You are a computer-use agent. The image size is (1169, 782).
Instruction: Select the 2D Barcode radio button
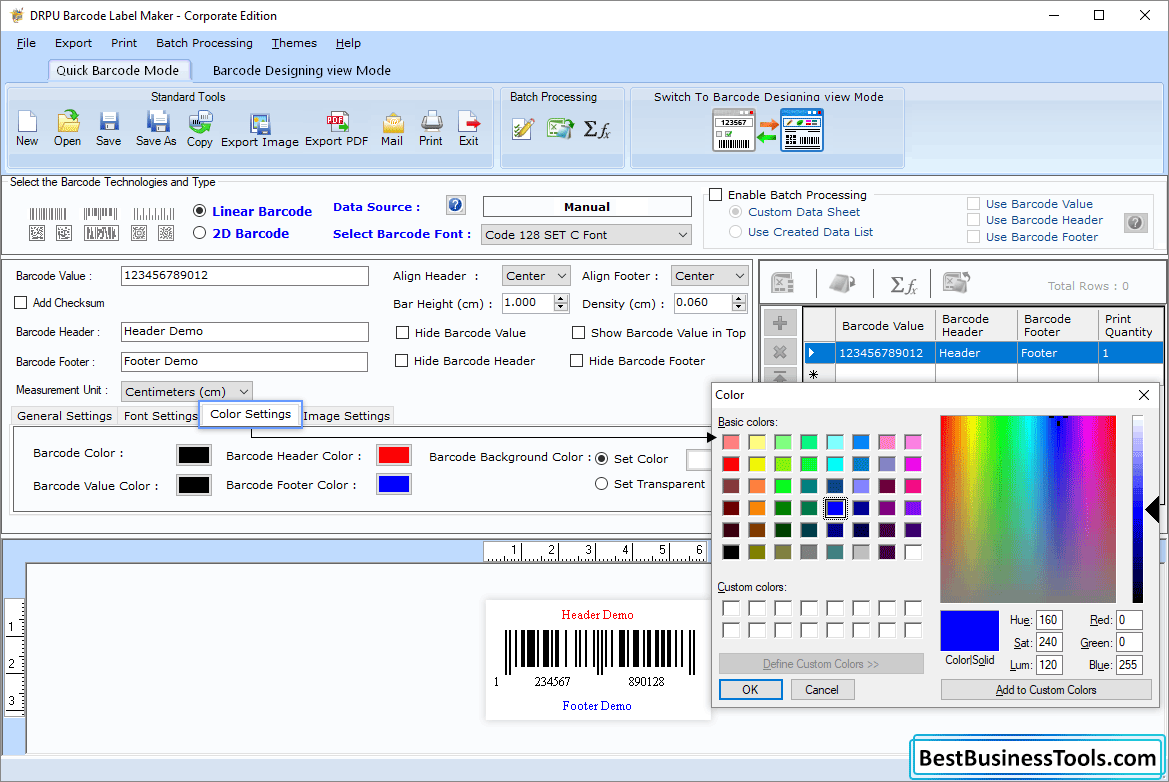point(199,233)
